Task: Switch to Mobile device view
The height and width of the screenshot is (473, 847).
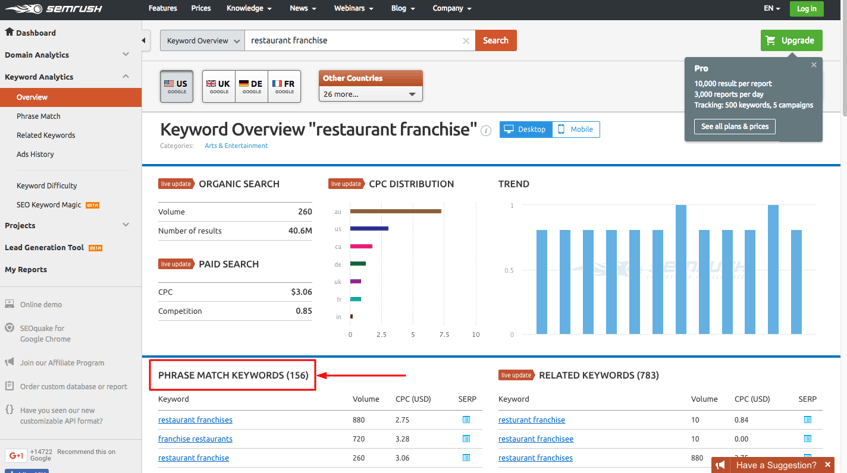Action: [x=575, y=129]
